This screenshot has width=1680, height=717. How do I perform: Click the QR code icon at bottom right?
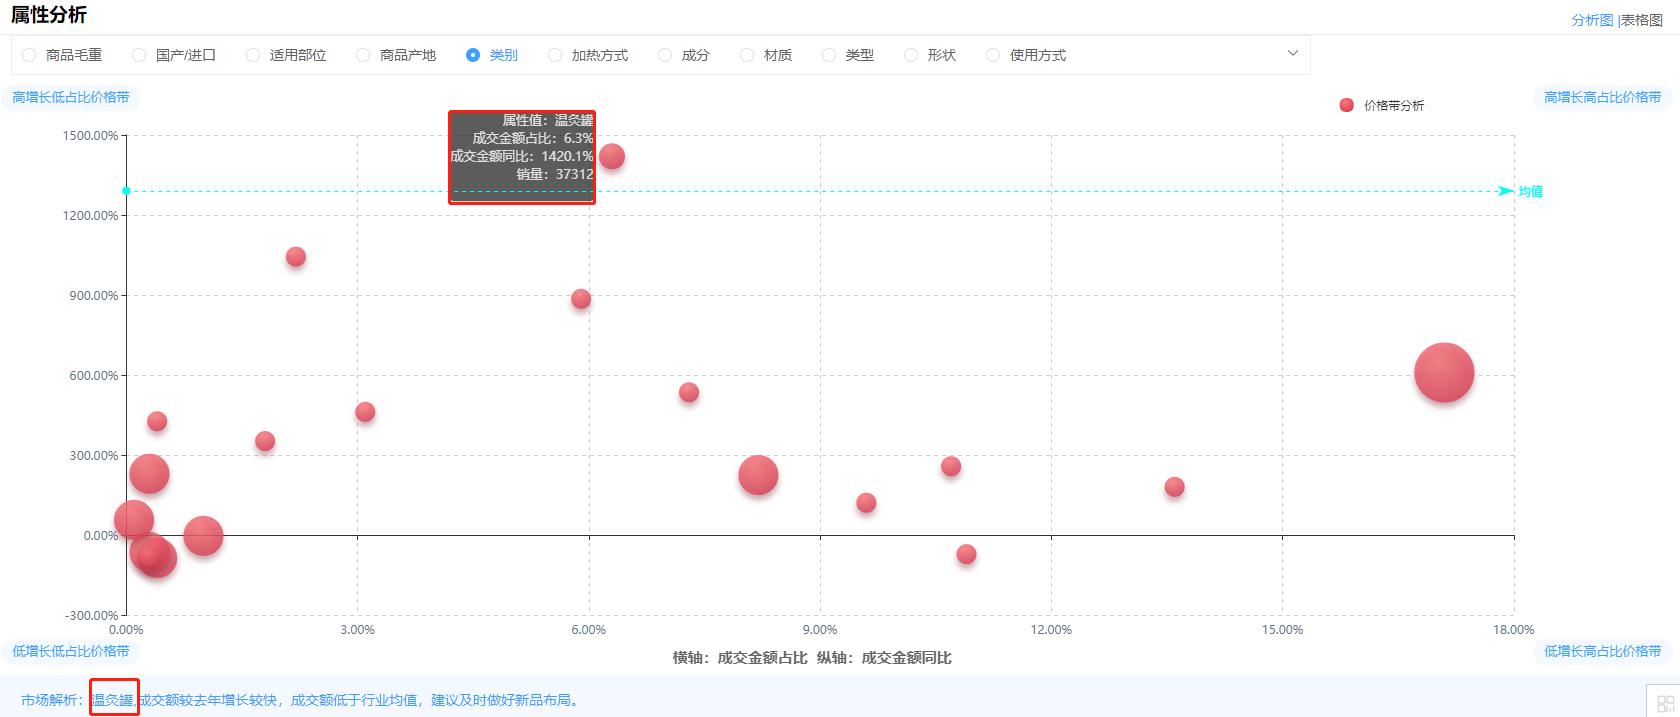(x=1665, y=703)
